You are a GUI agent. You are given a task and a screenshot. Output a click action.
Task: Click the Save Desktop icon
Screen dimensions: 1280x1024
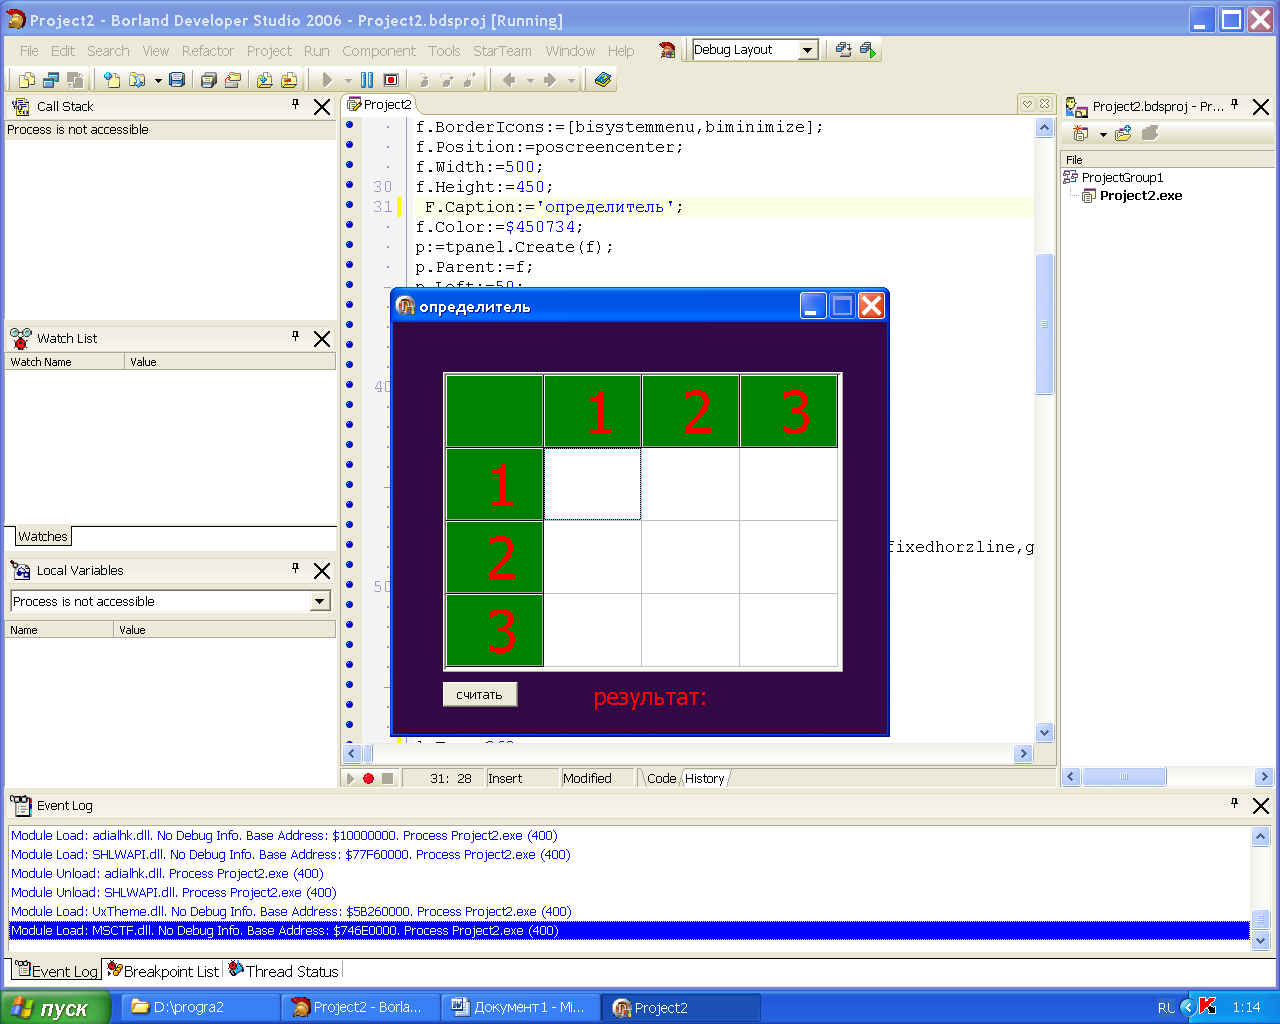843,50
